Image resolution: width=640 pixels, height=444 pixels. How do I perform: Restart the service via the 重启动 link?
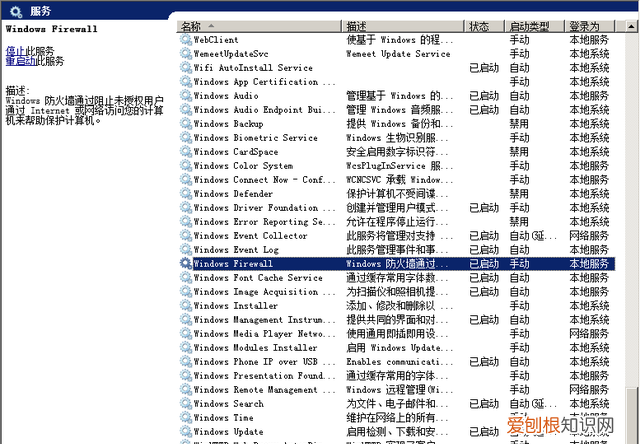point(21,61)
